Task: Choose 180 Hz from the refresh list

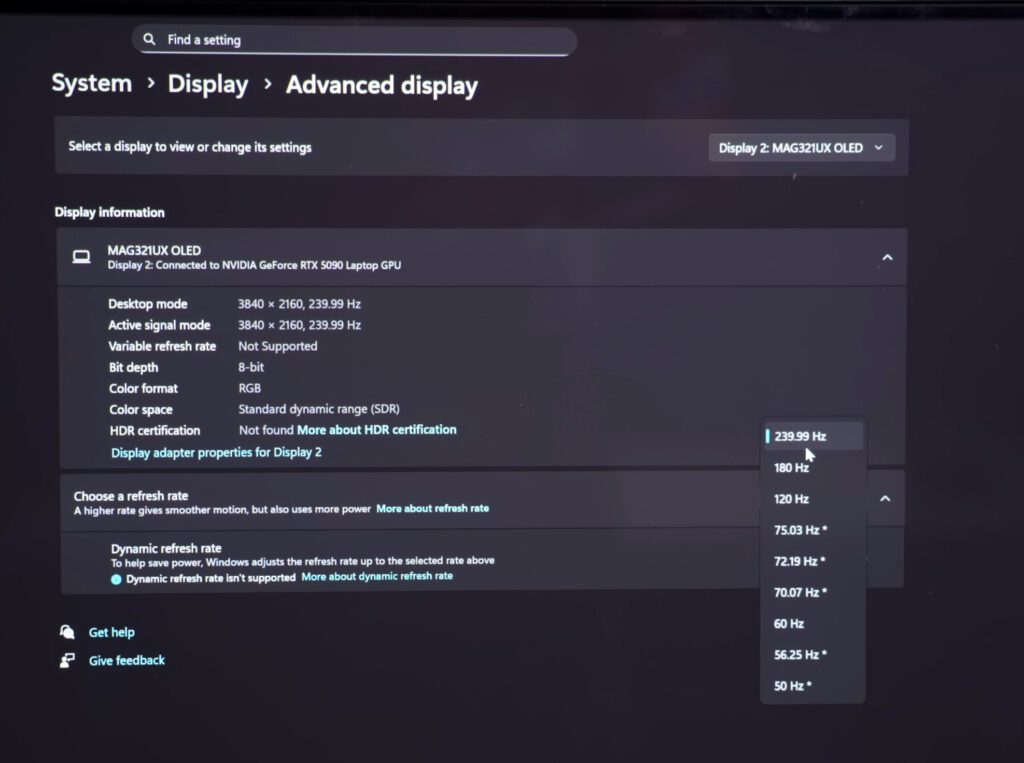Action: (791, 467)
